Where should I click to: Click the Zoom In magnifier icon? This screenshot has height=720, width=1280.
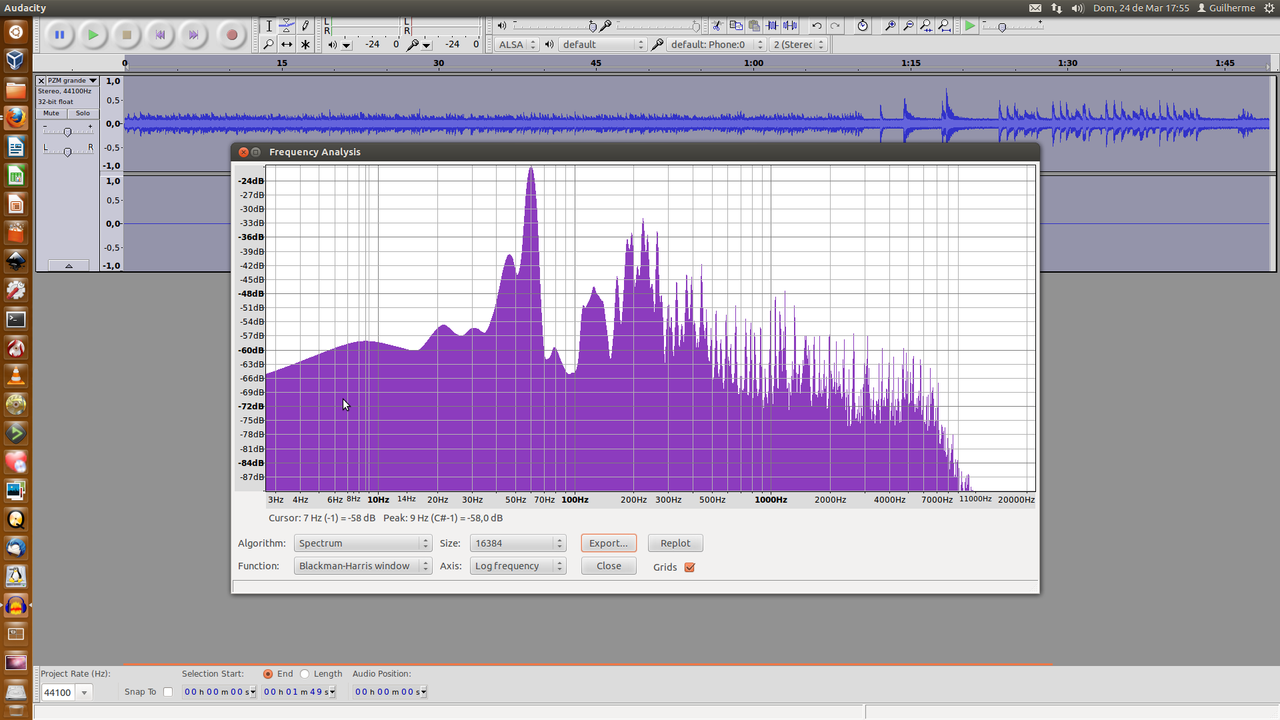pyautogui.click(x=890, y=26)
